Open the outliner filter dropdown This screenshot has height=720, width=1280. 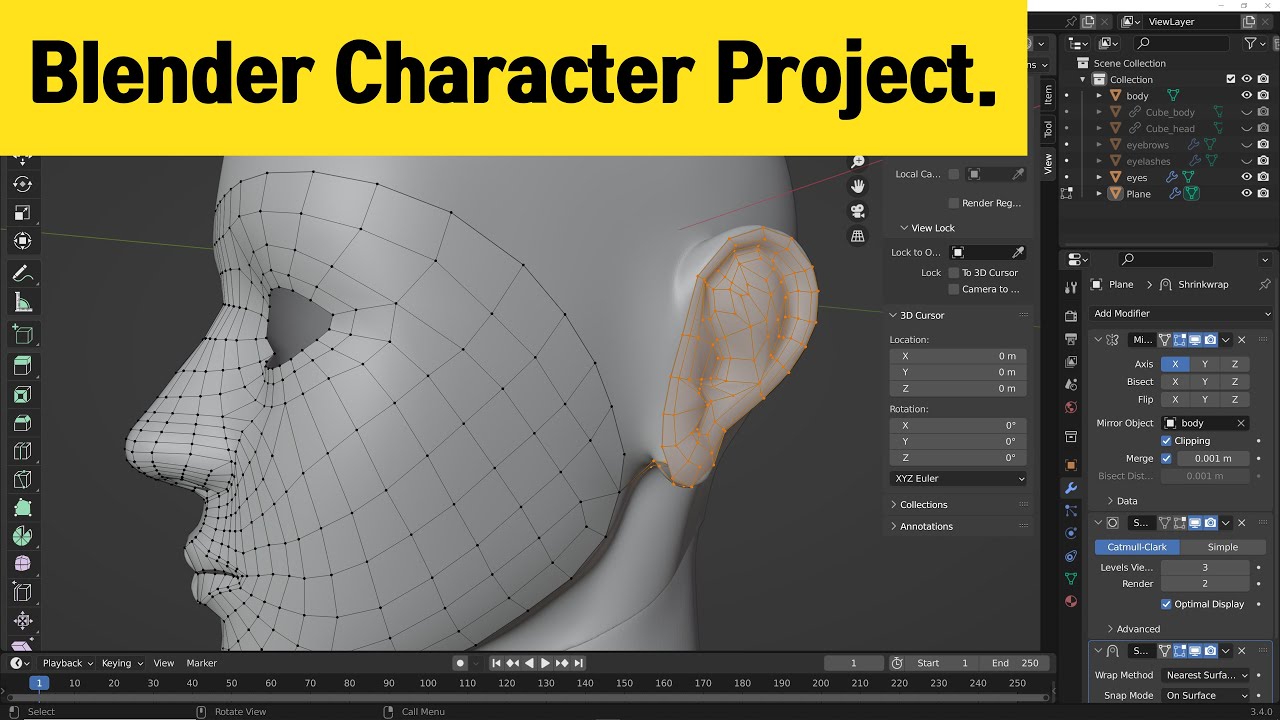point(1255,43)
